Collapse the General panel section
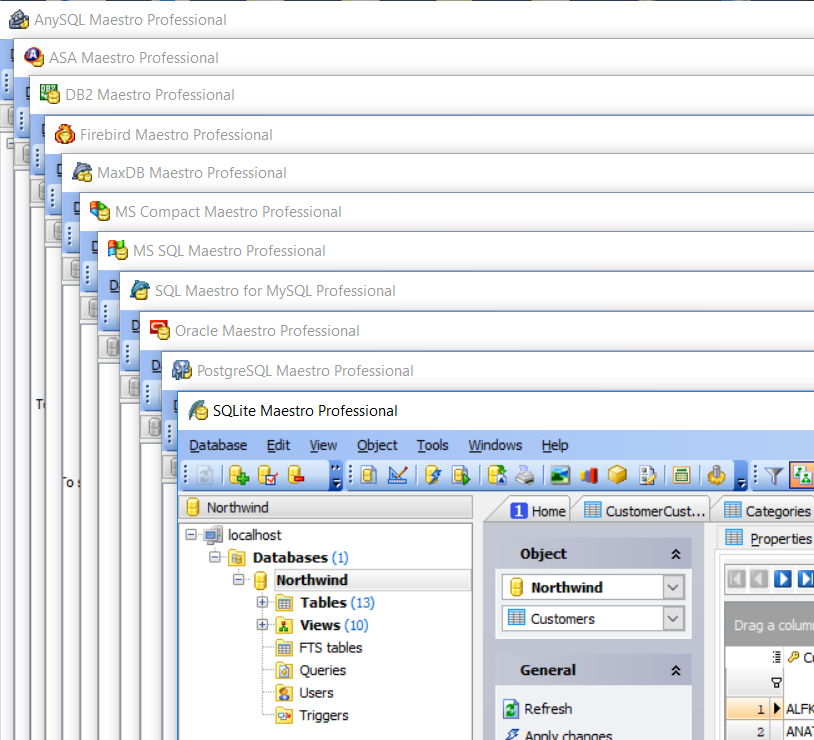 pos(676,671)
